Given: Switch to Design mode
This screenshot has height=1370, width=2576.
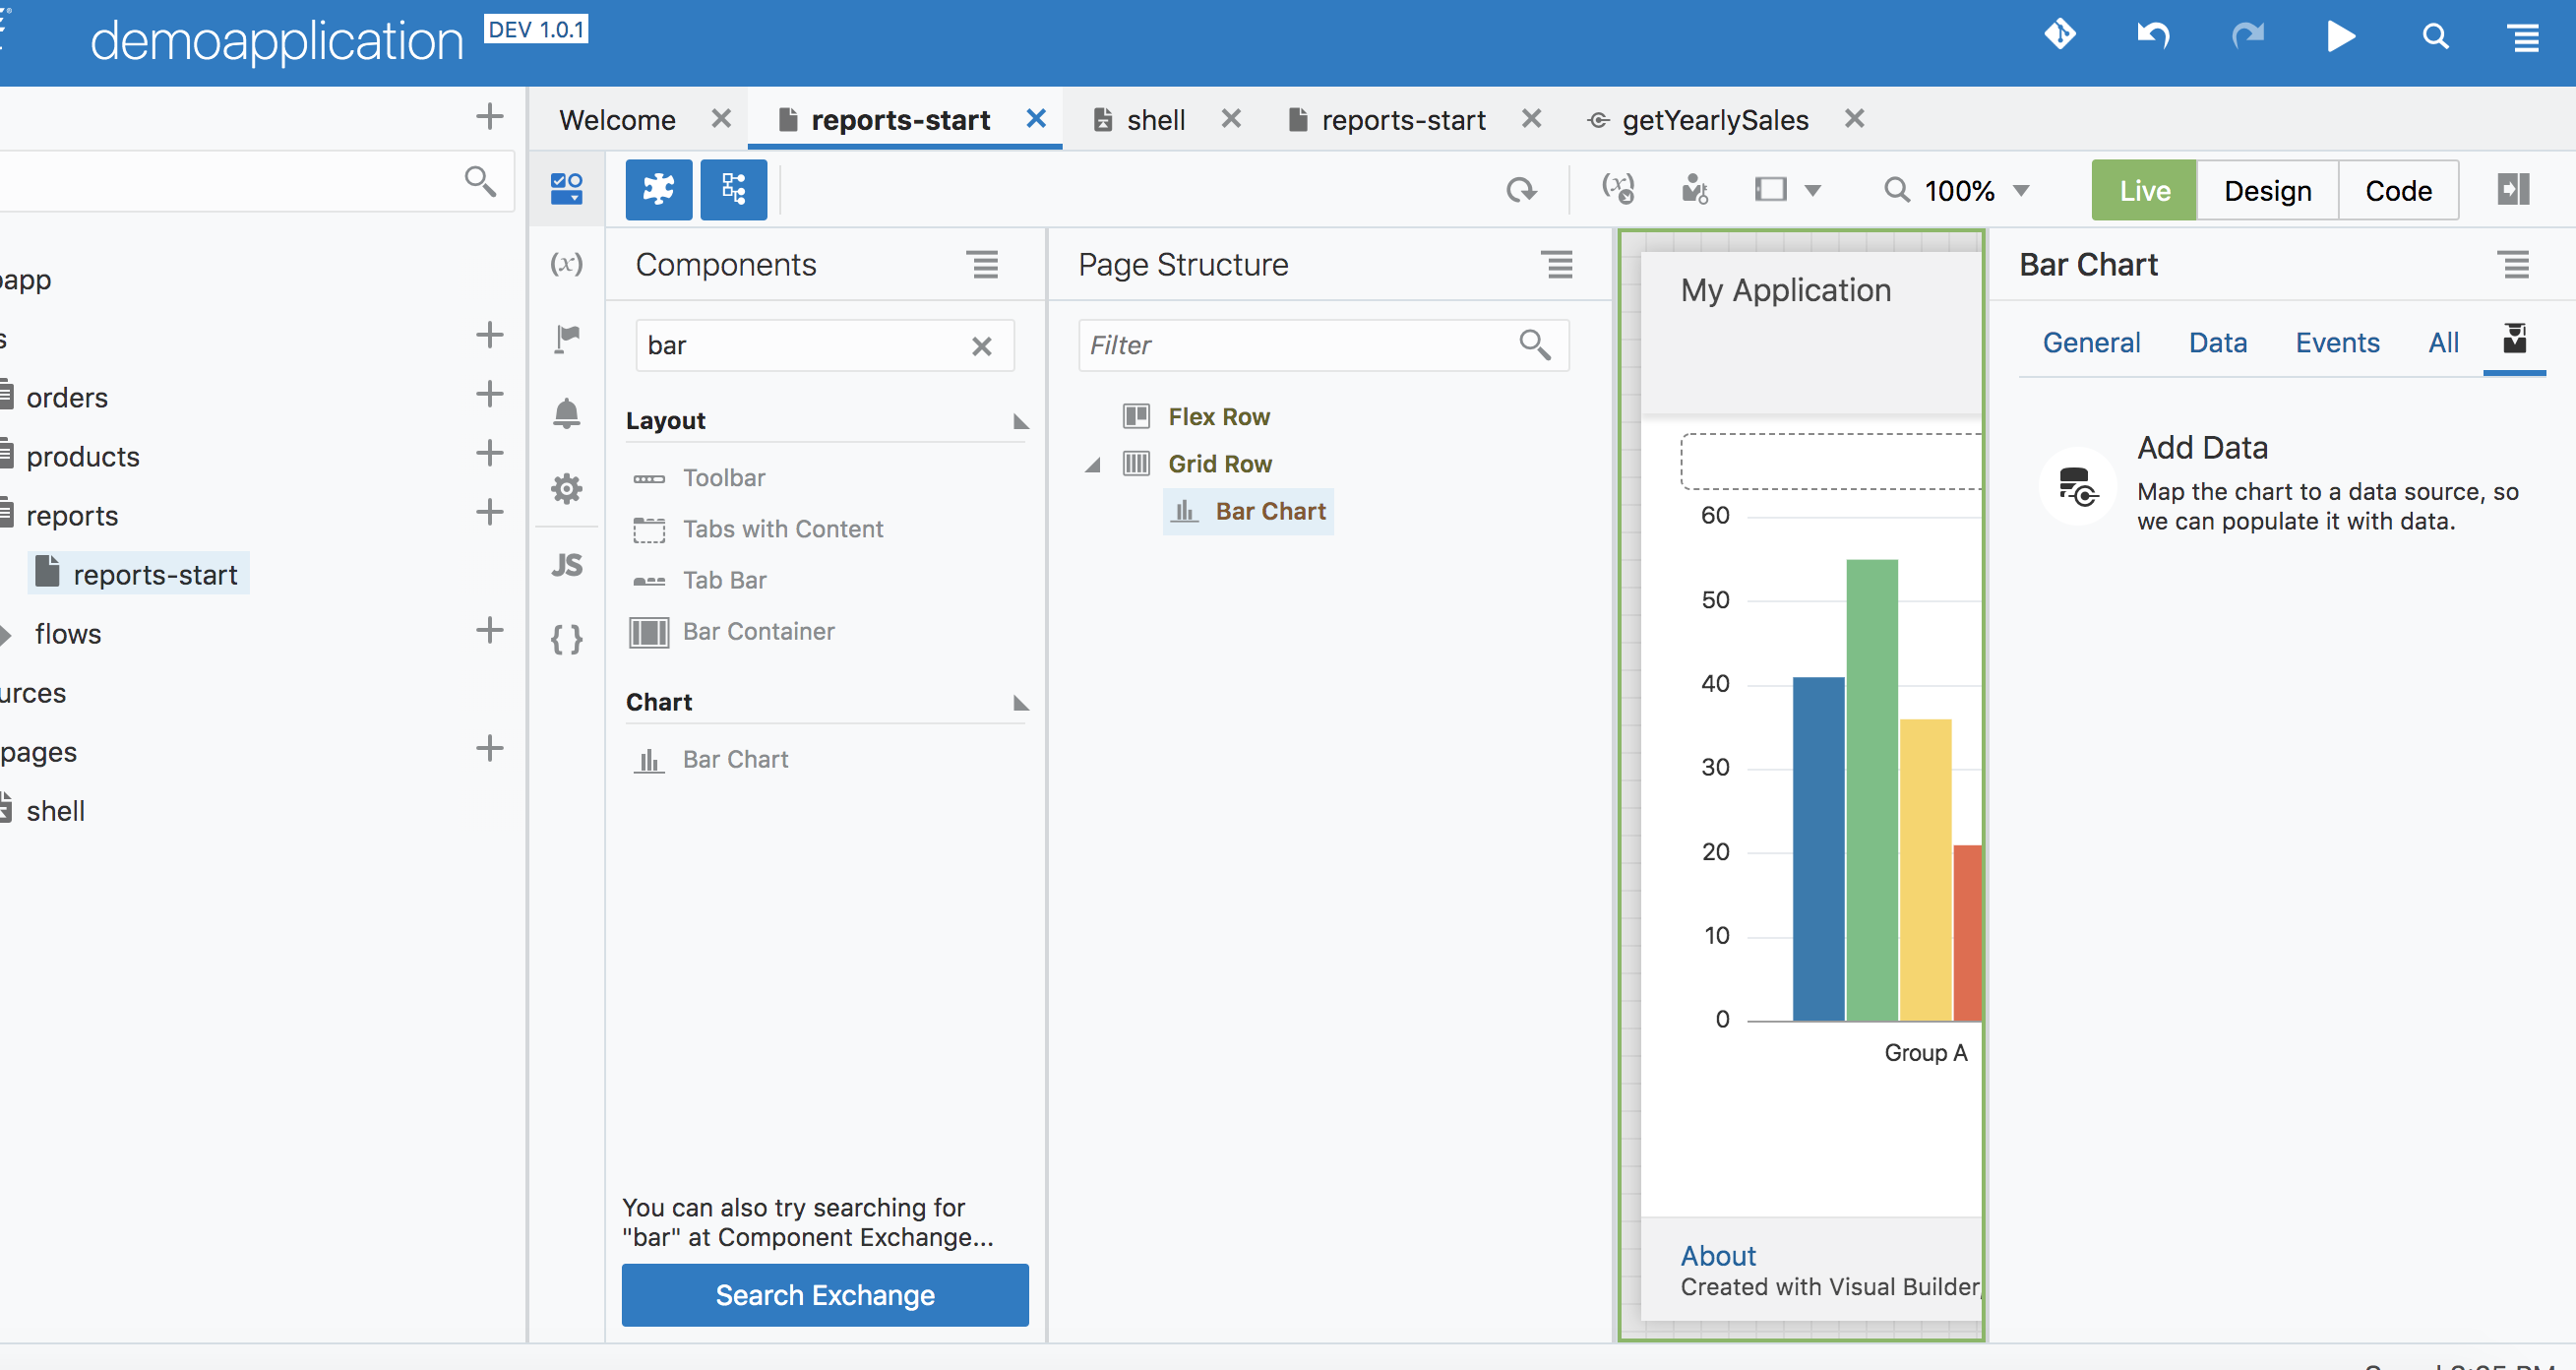Looking at the screenshot, I should (x=2267, y=190).
